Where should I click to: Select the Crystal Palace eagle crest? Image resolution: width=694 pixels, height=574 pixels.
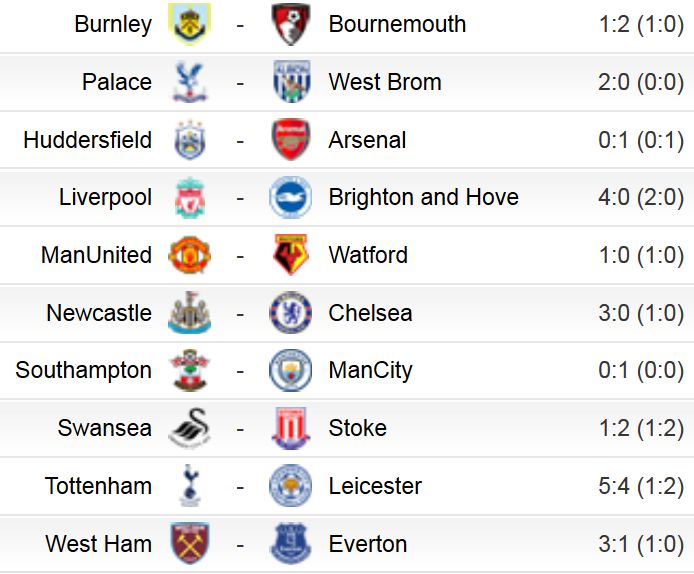click(189, 82)
